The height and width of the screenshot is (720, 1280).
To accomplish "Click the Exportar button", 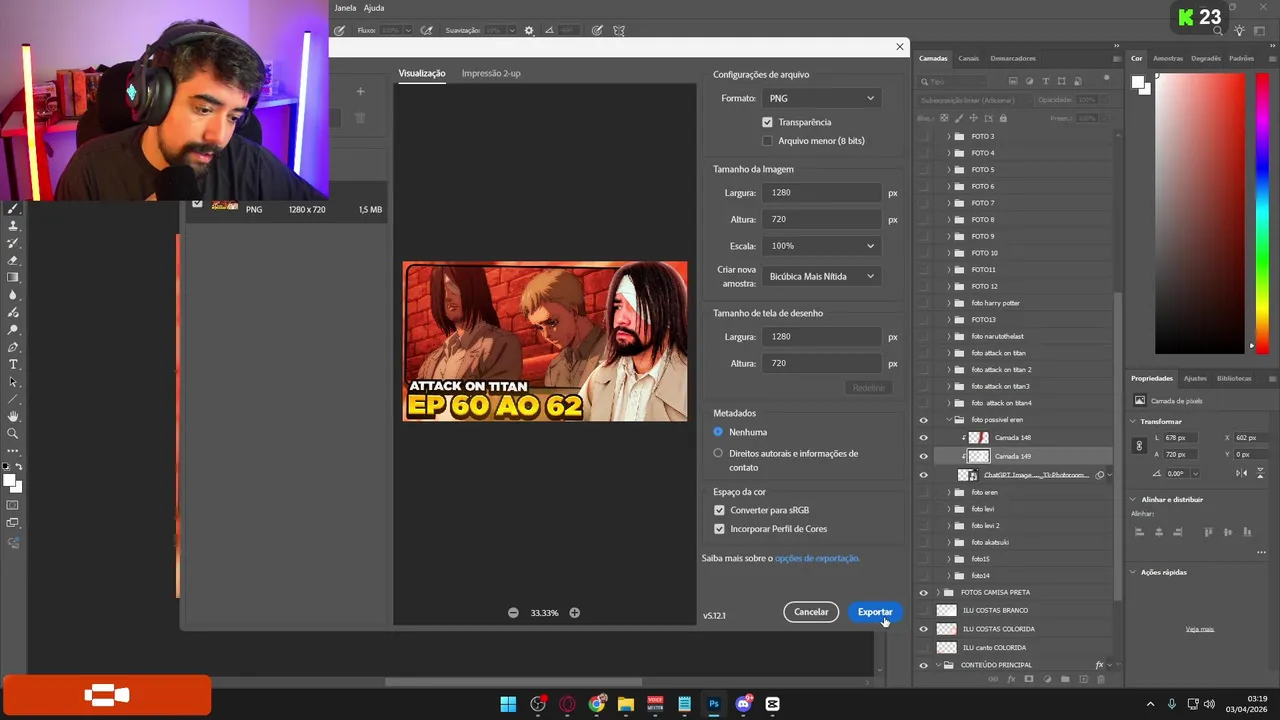I will [874, 612].
